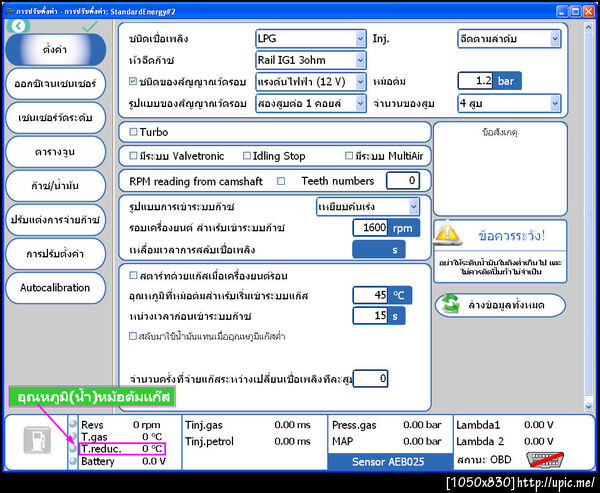Enable the Valvetronic system checkbox
The width and height of the screenshot is (600, 493).
[133, 155]
